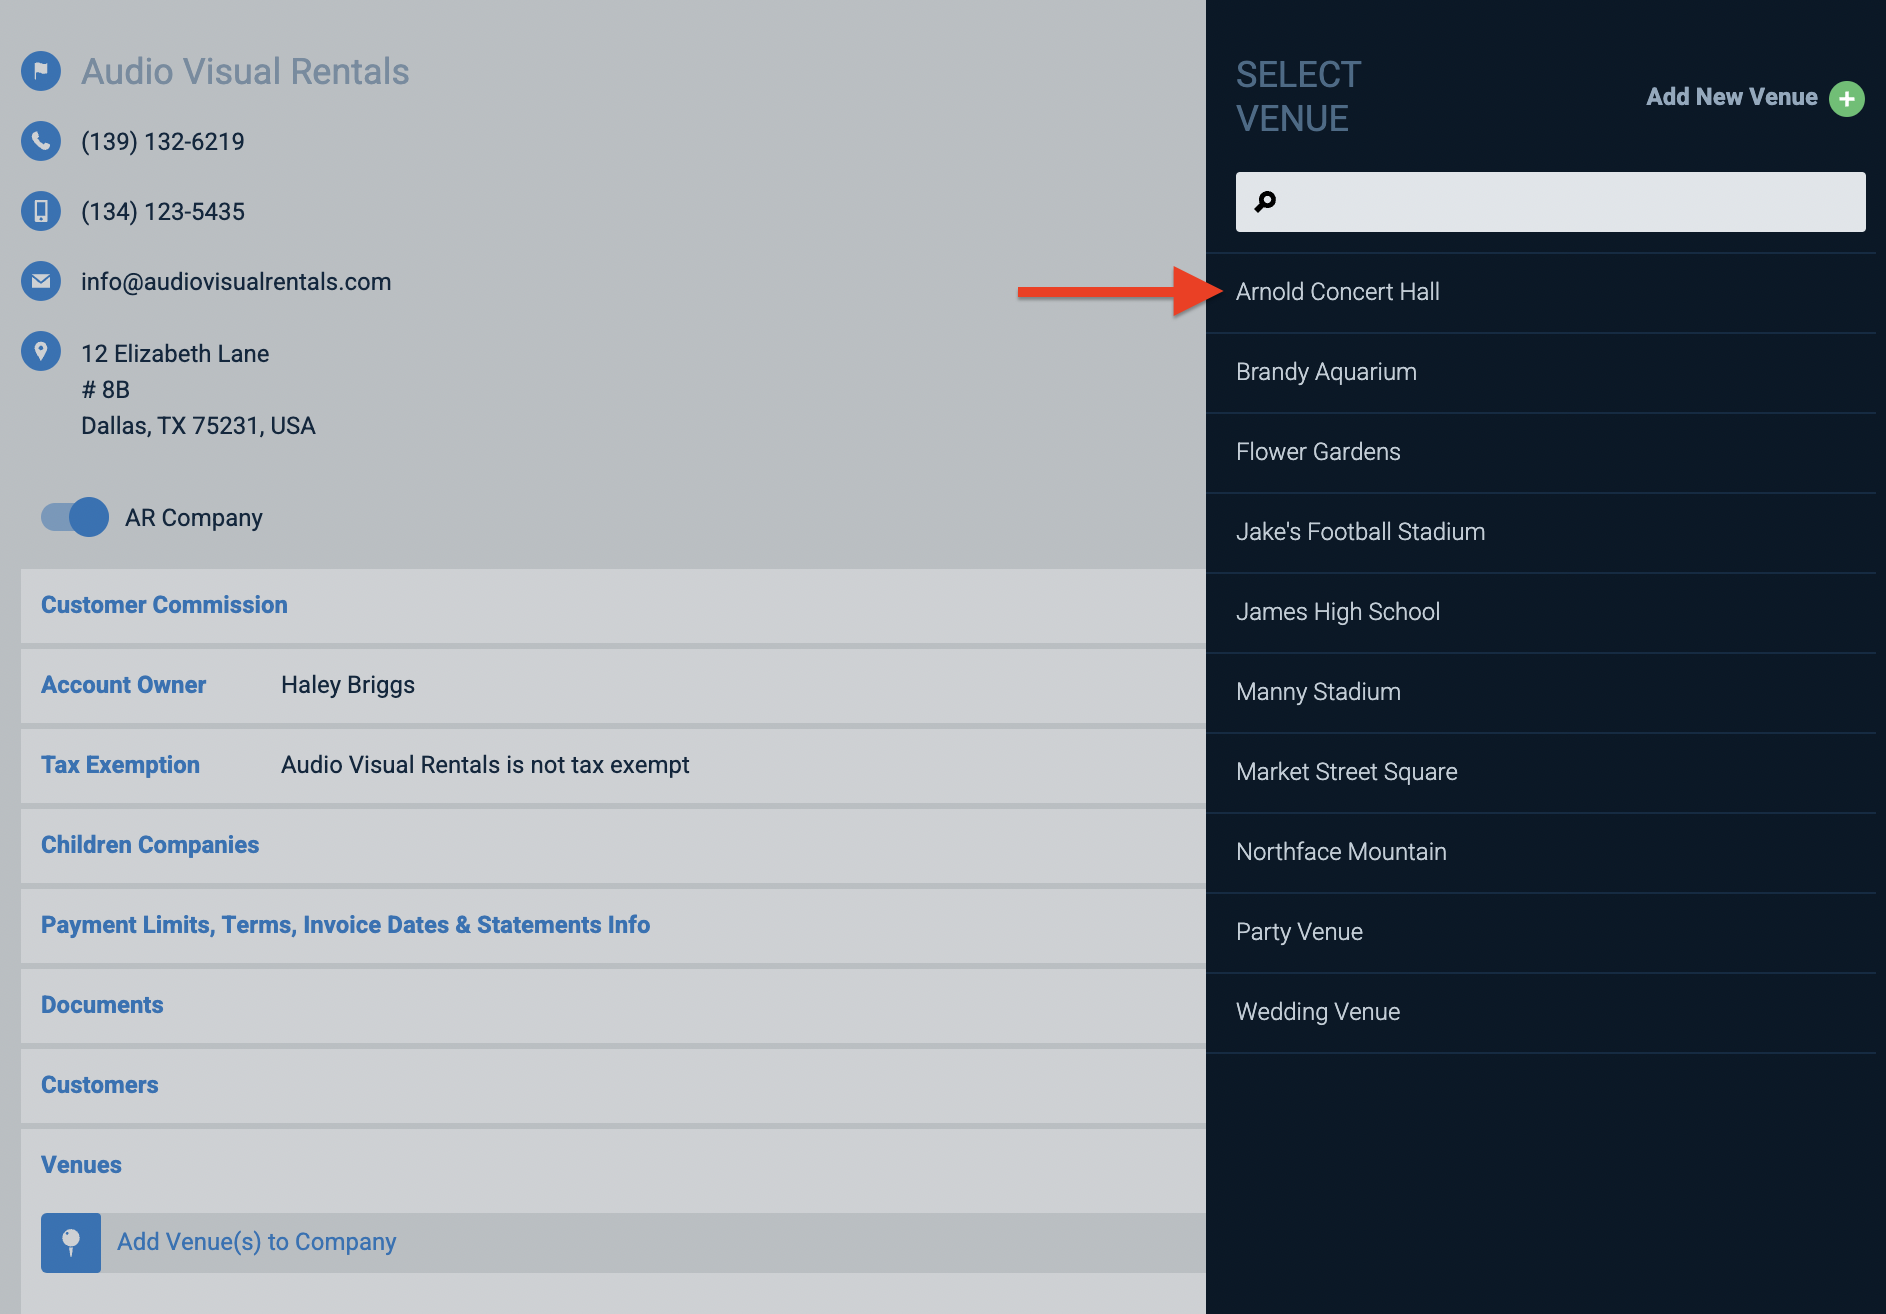Click Add Venue(s) to Company link
Screen dimensions: 1886x1314
tap(257, 1242)
